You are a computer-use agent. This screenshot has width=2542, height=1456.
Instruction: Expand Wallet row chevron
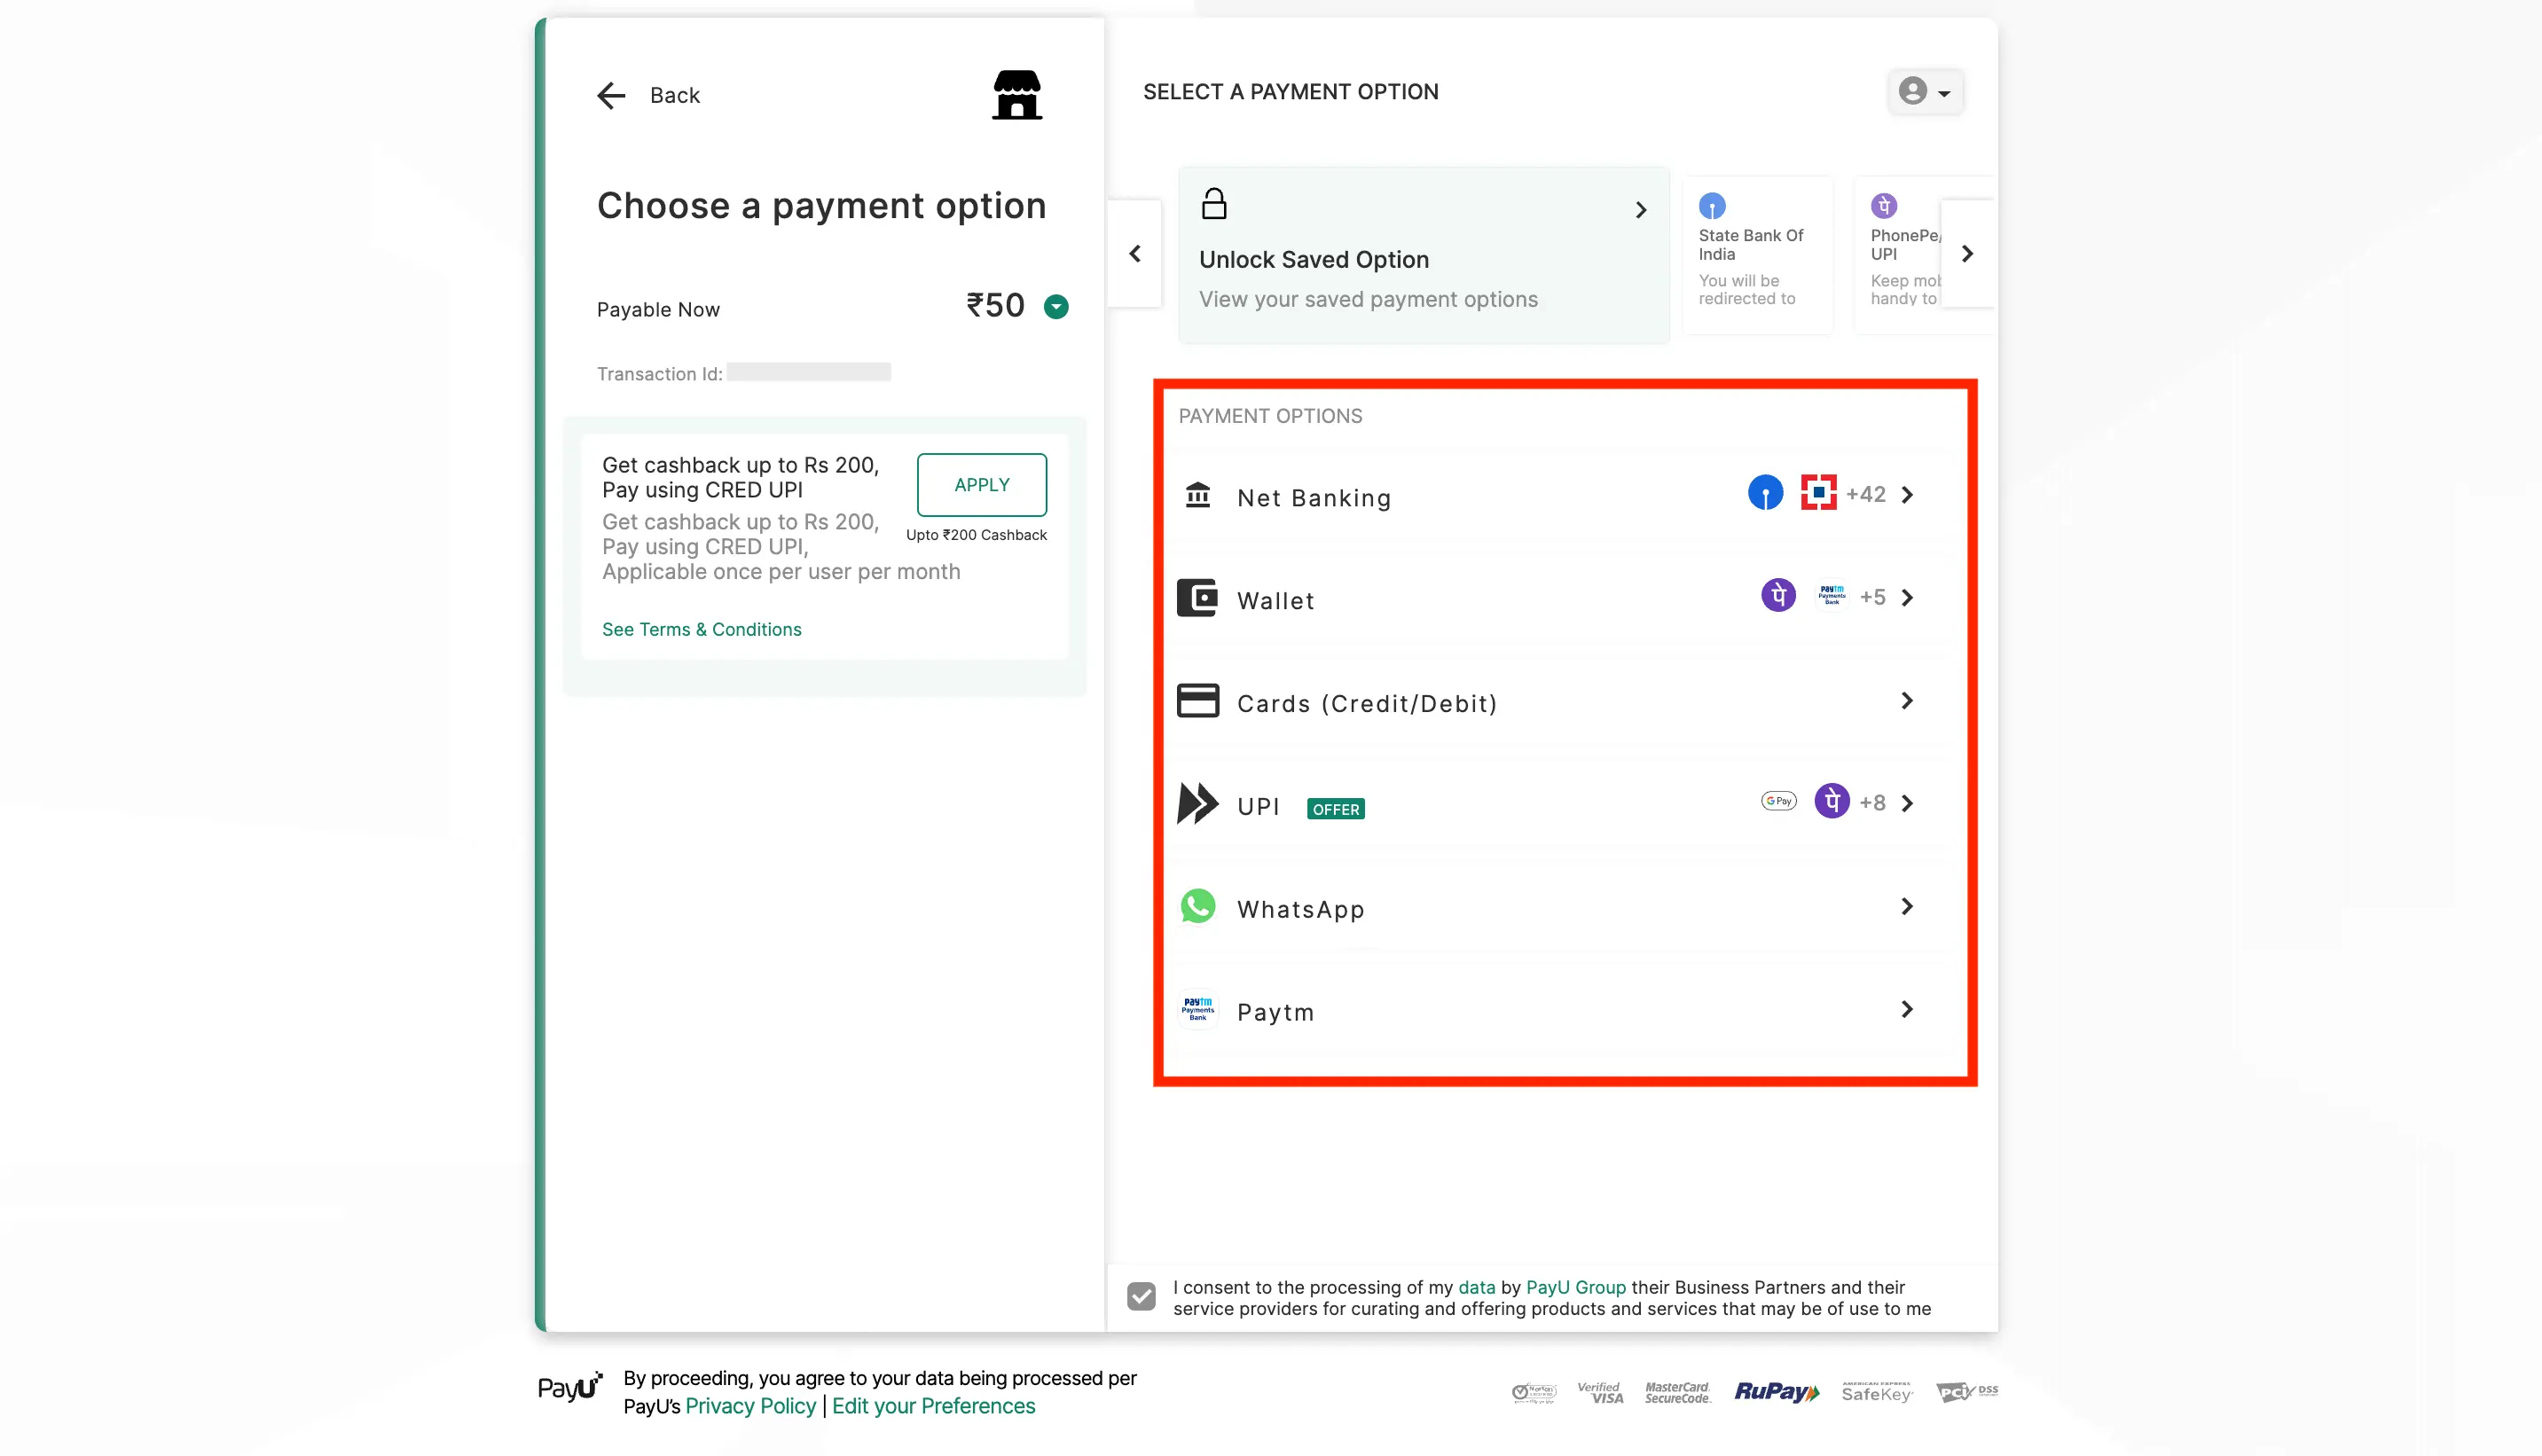tap(1907, 598)
